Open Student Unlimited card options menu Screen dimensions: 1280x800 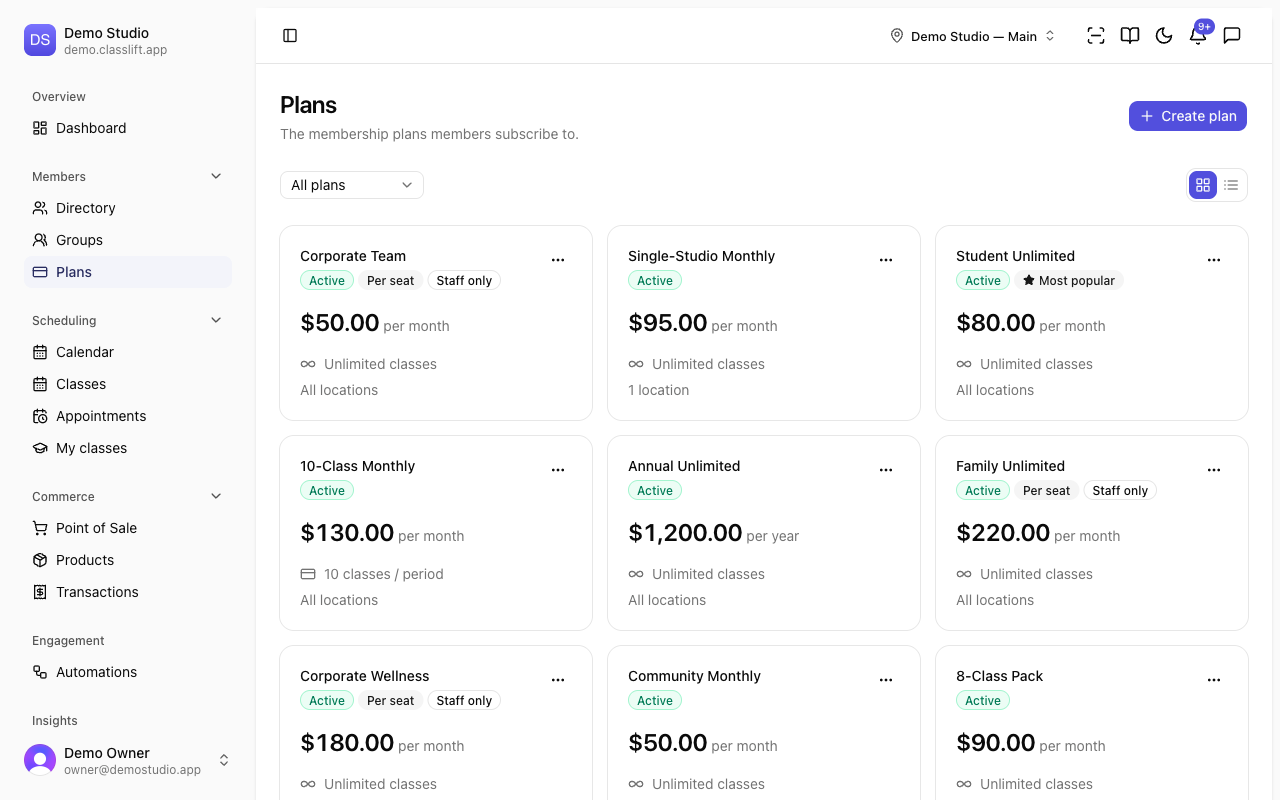click(1214, 260)
